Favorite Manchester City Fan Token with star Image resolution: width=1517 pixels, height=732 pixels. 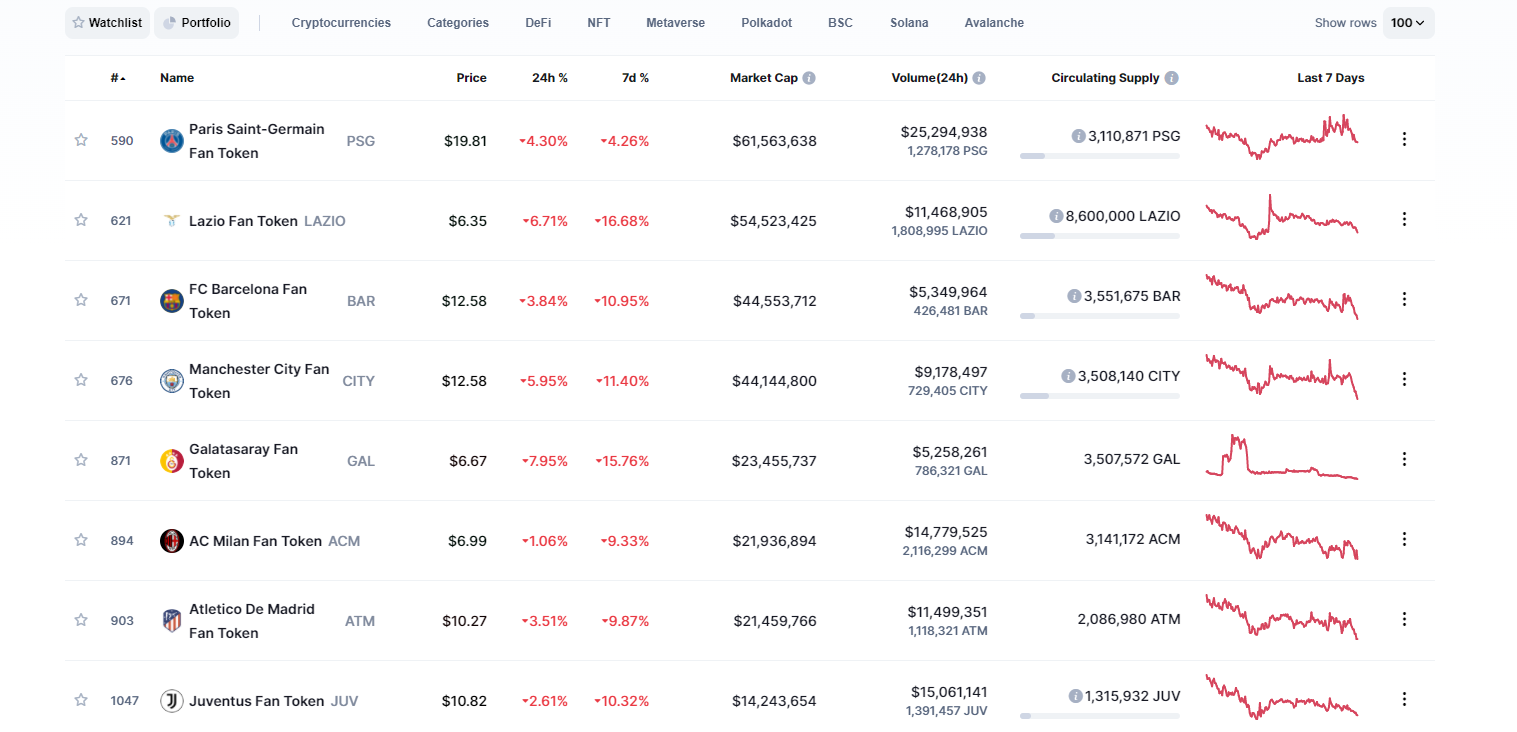pyautogui.click(x=81, y=380)
